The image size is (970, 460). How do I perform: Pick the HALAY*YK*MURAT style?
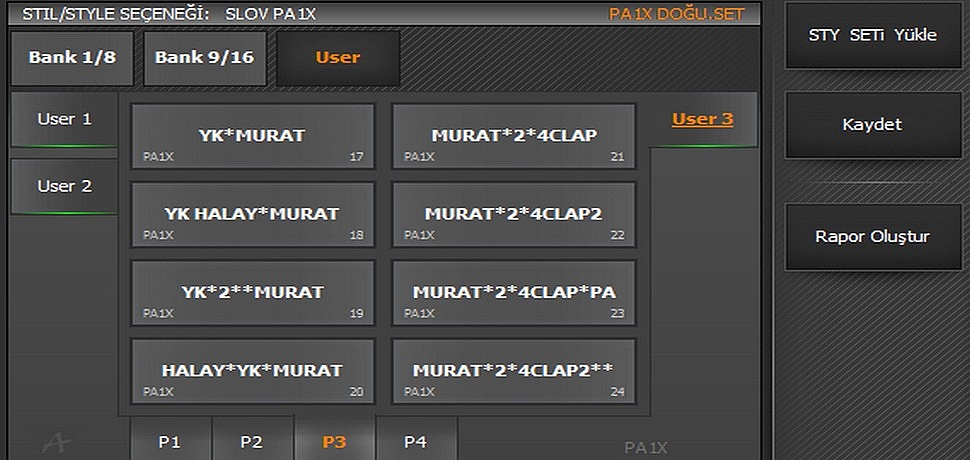coord(253,371)
